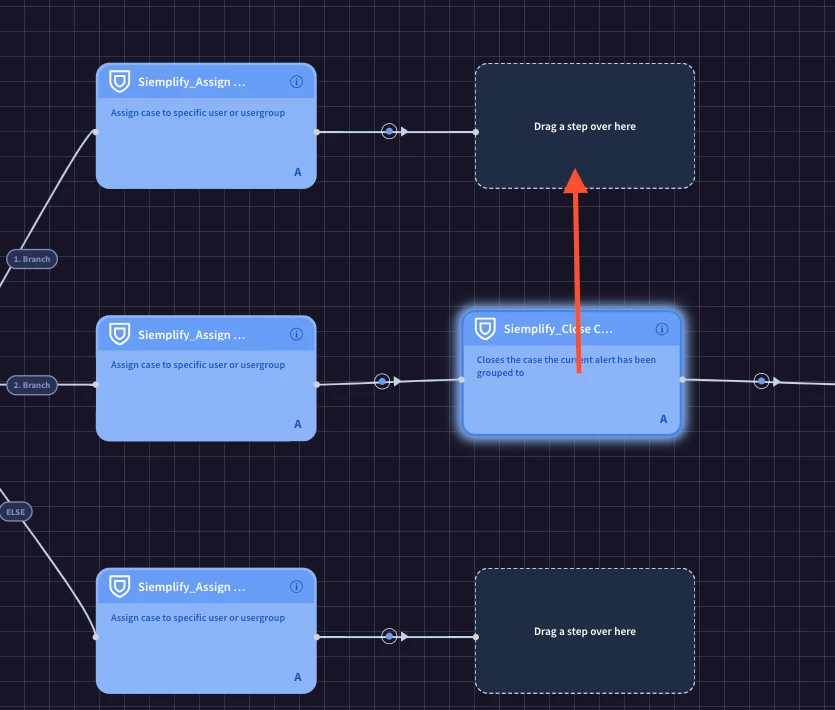Click connector circle right of Close Case step
The image size is (835, 710).
point(762,381)
